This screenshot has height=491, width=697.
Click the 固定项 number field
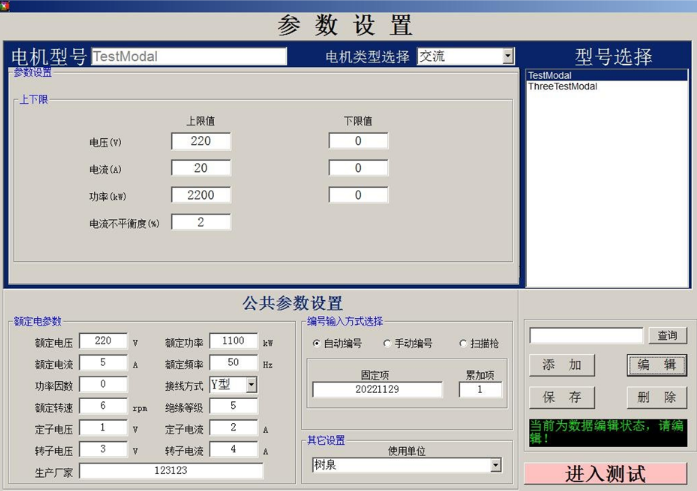tap(376, 390)
